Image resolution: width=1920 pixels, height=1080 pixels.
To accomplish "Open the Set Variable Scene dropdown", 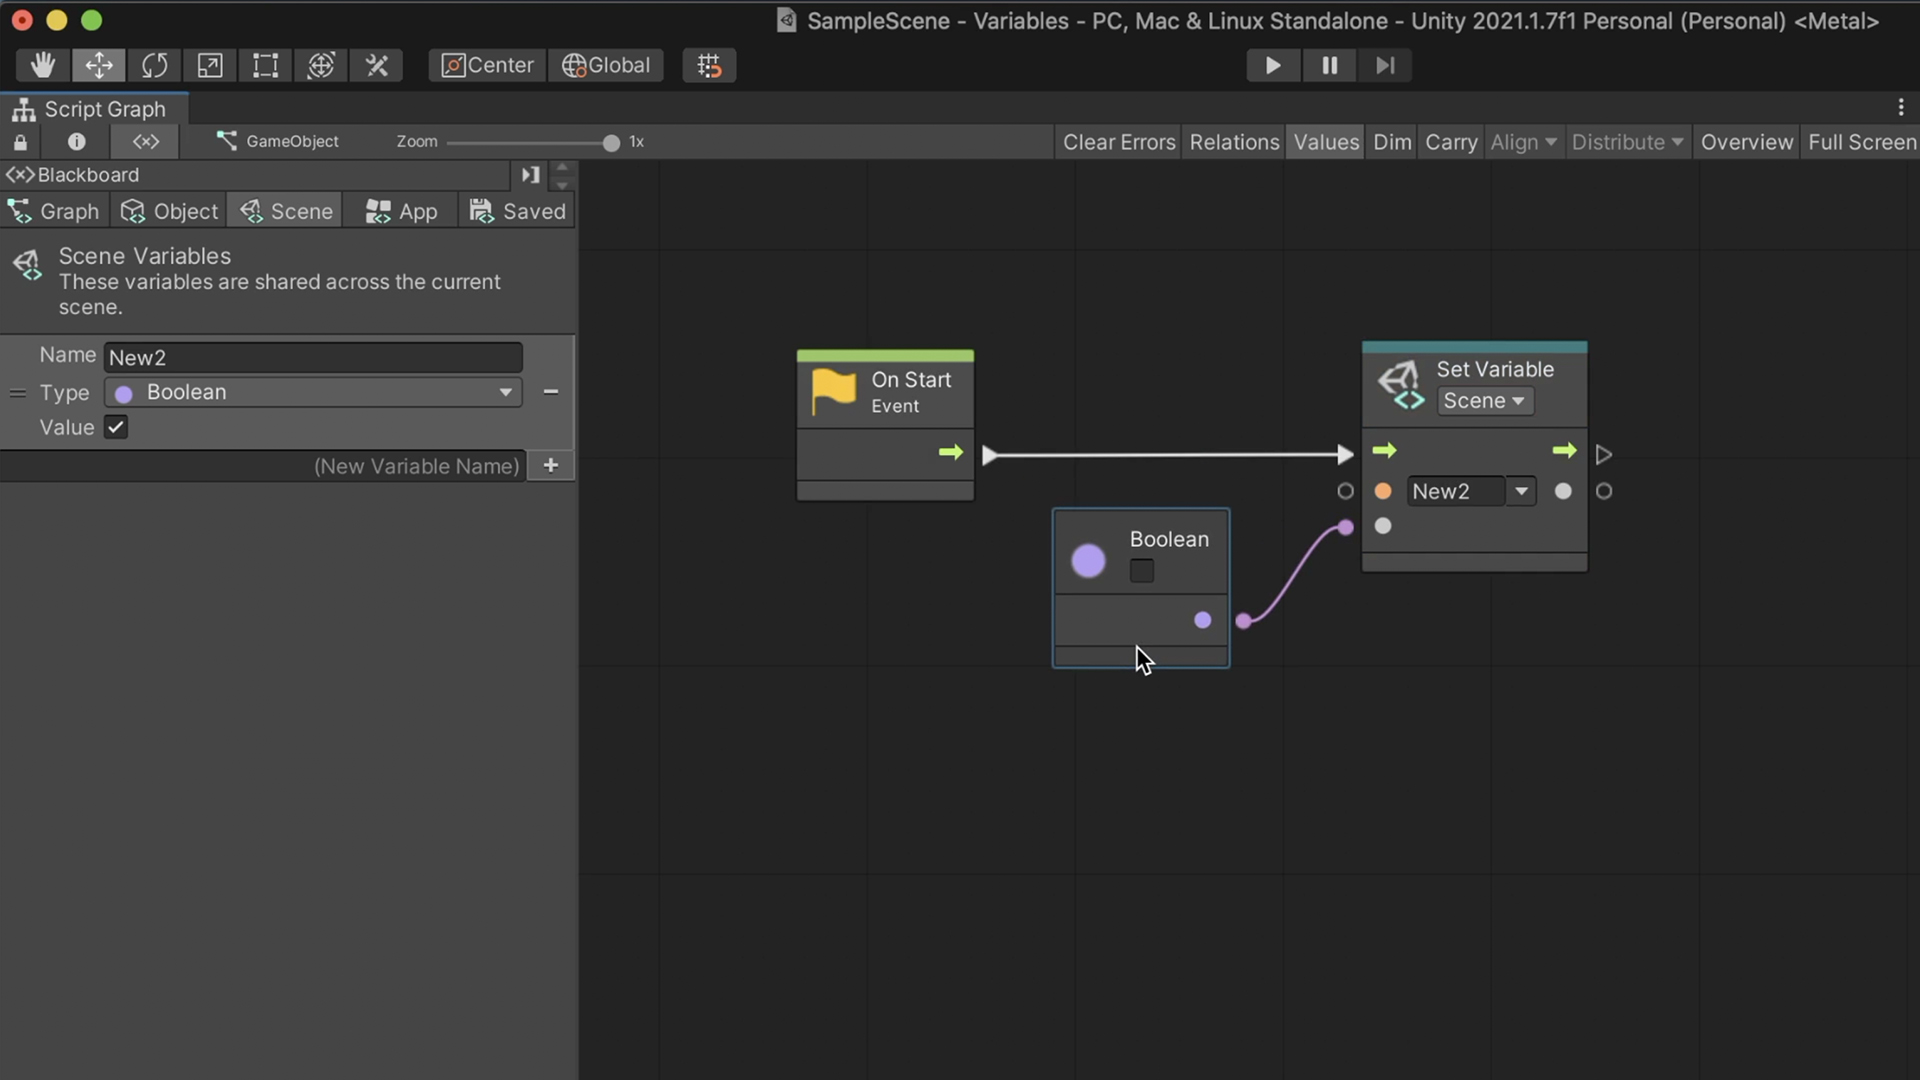I will [x=1484, y=401].
